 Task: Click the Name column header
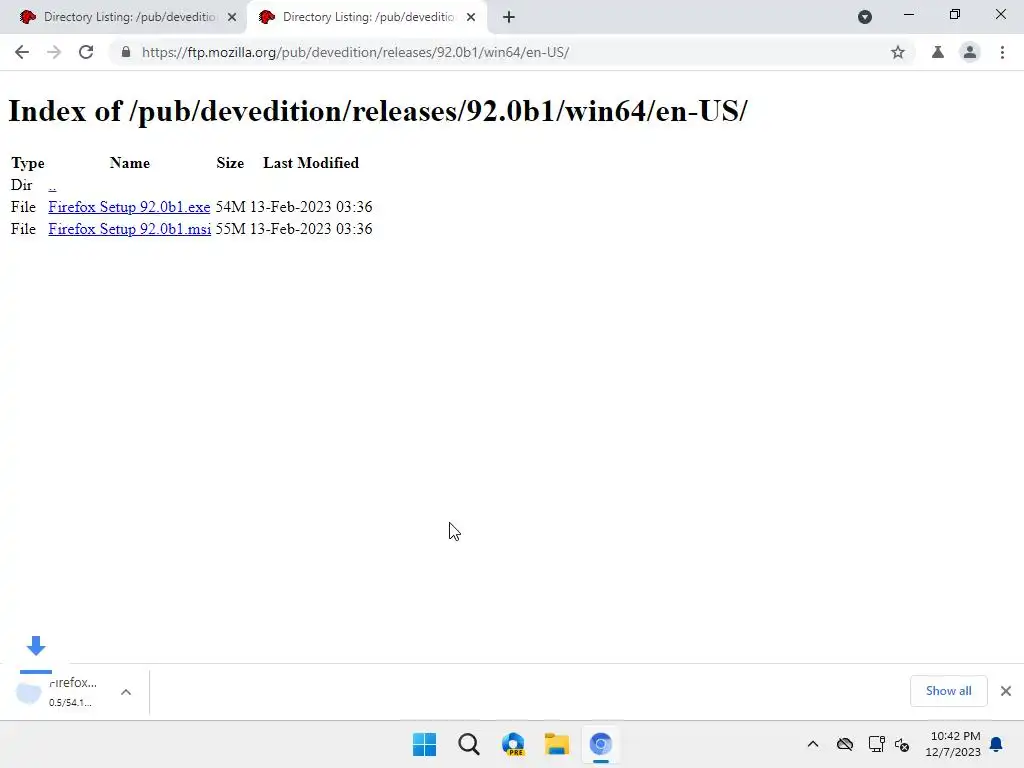coord(130,163)
